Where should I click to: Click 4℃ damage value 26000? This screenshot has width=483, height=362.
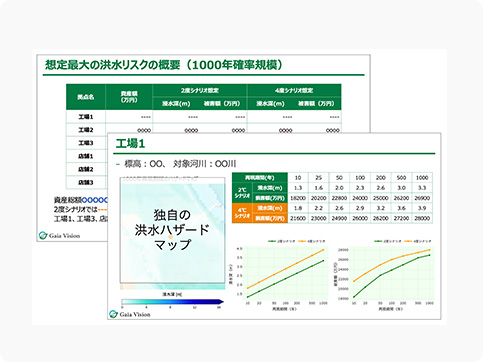pos(360,218)
